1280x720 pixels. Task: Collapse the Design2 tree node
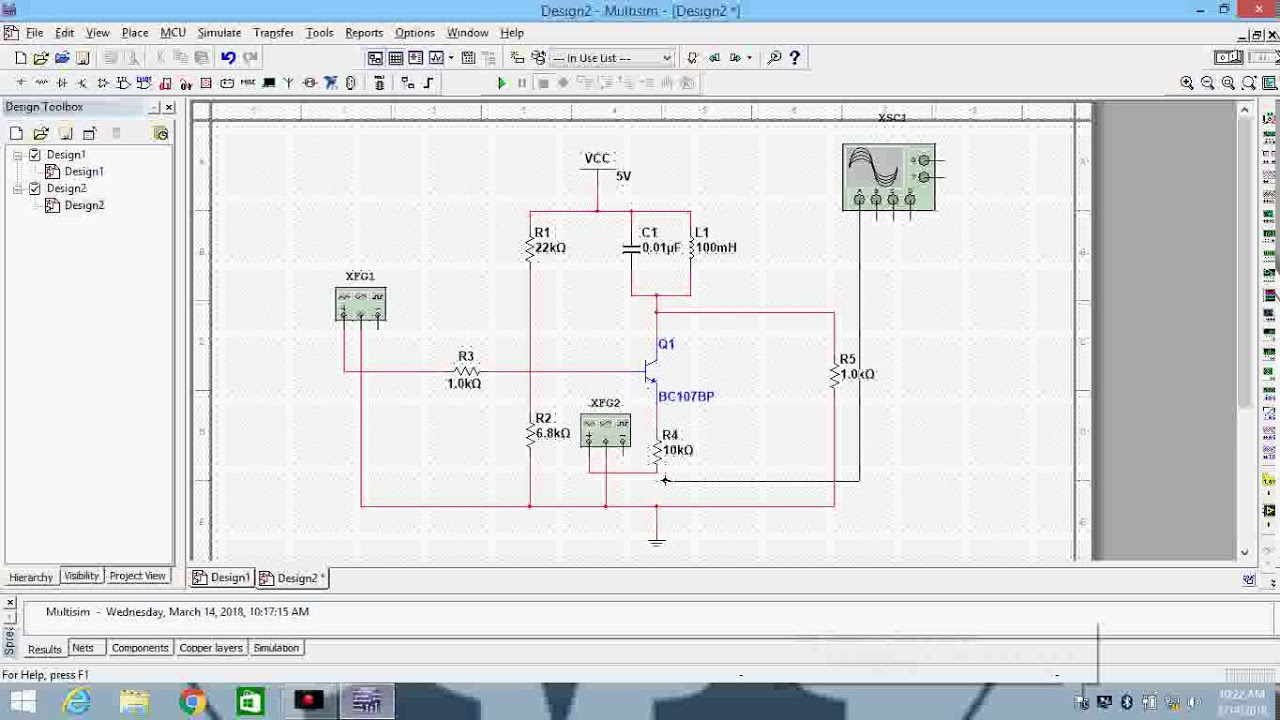[17, 188]
